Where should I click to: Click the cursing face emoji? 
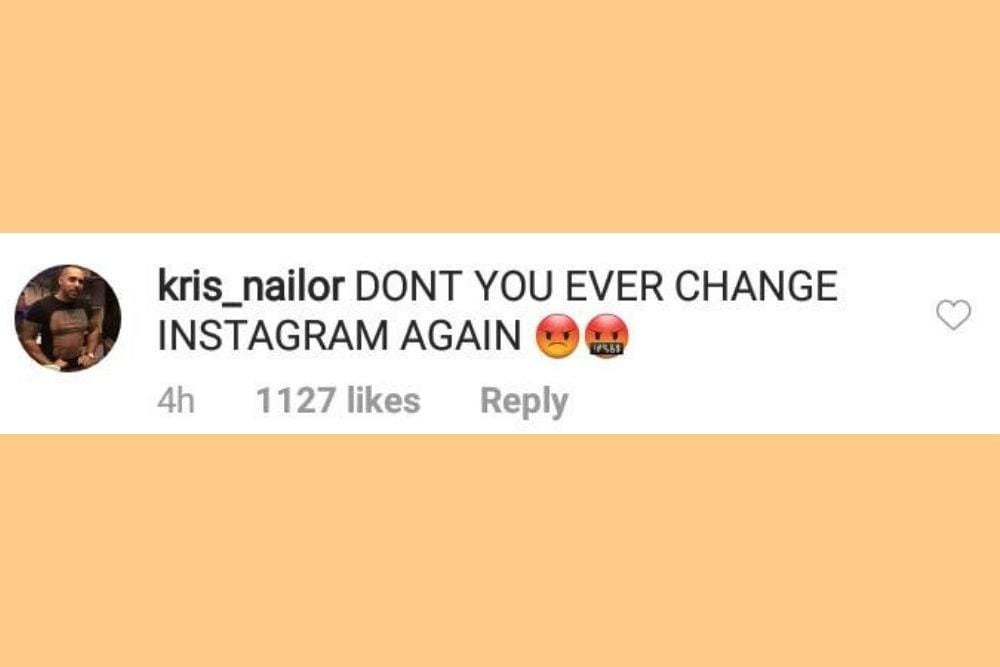(x=606, y=336)
